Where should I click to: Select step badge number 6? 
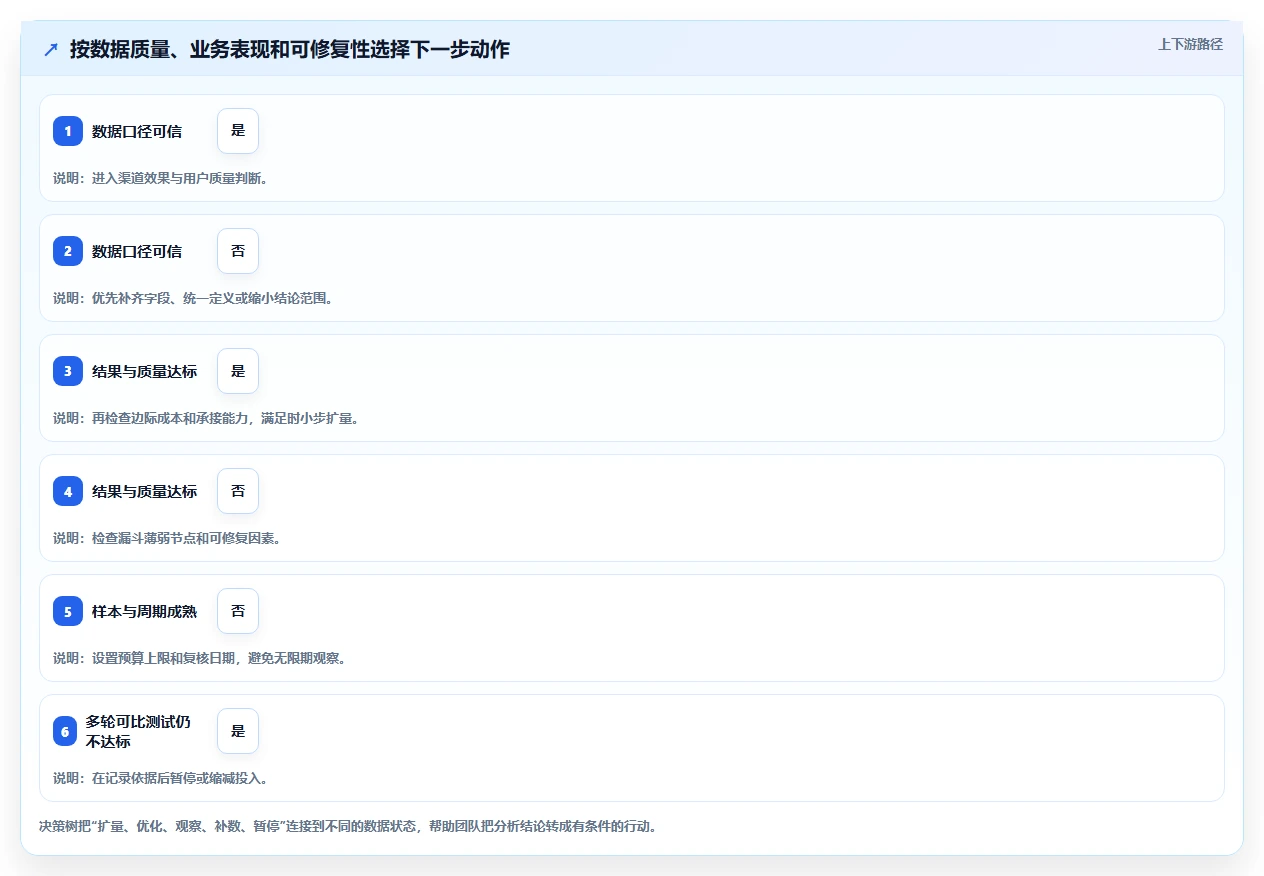[x=65, y=731]
